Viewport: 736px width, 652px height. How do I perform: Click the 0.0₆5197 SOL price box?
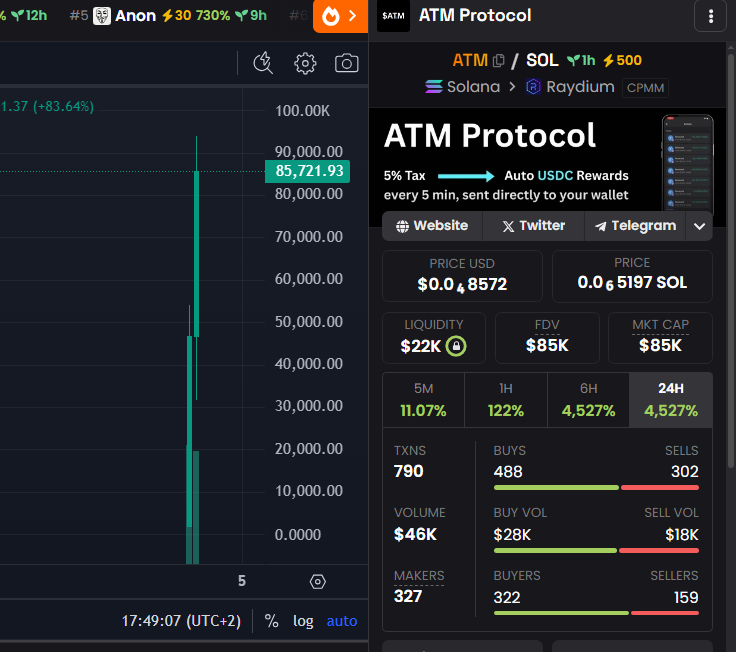(x=632, y=276)
